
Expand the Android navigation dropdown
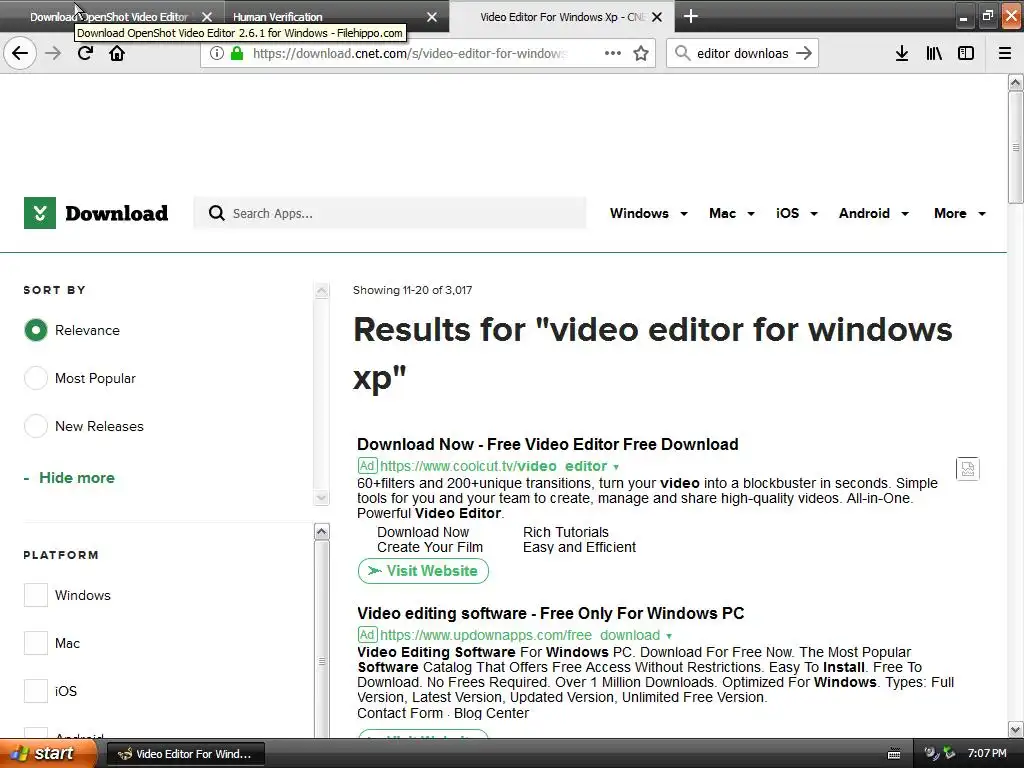click(874, 214)
